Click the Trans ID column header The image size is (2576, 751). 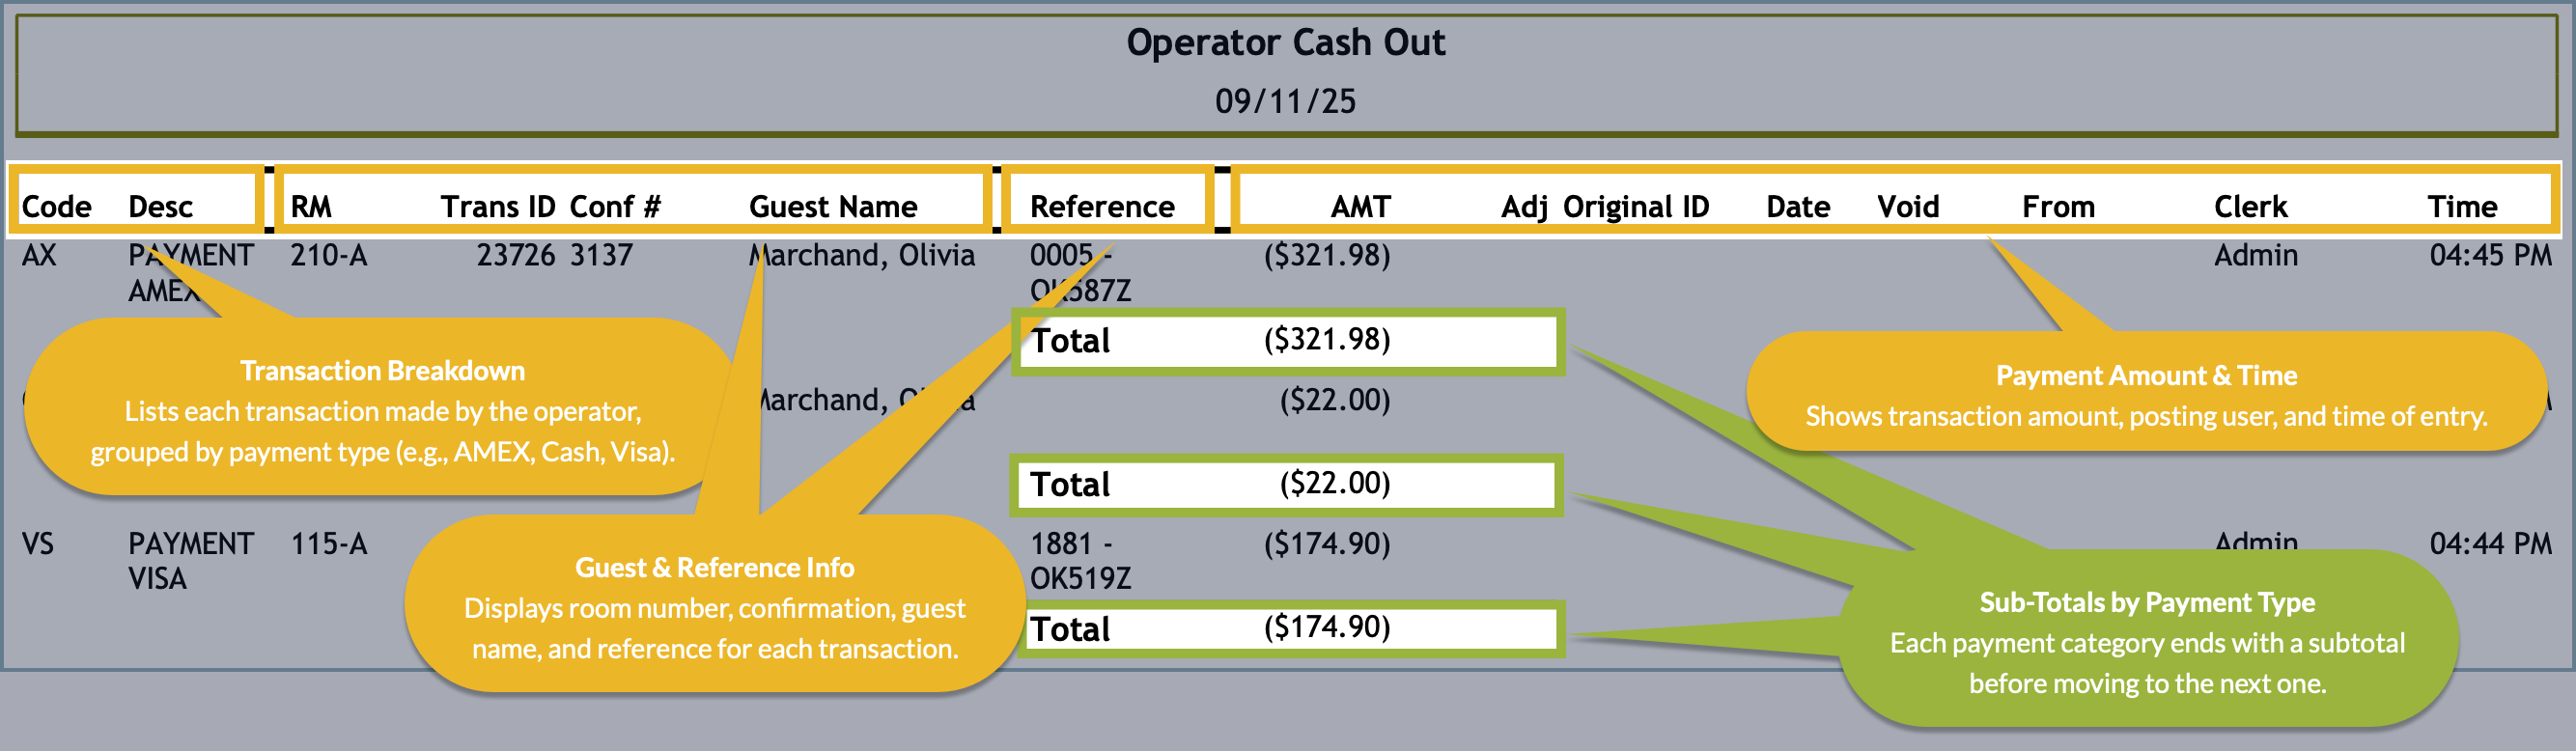click(497, 207)
